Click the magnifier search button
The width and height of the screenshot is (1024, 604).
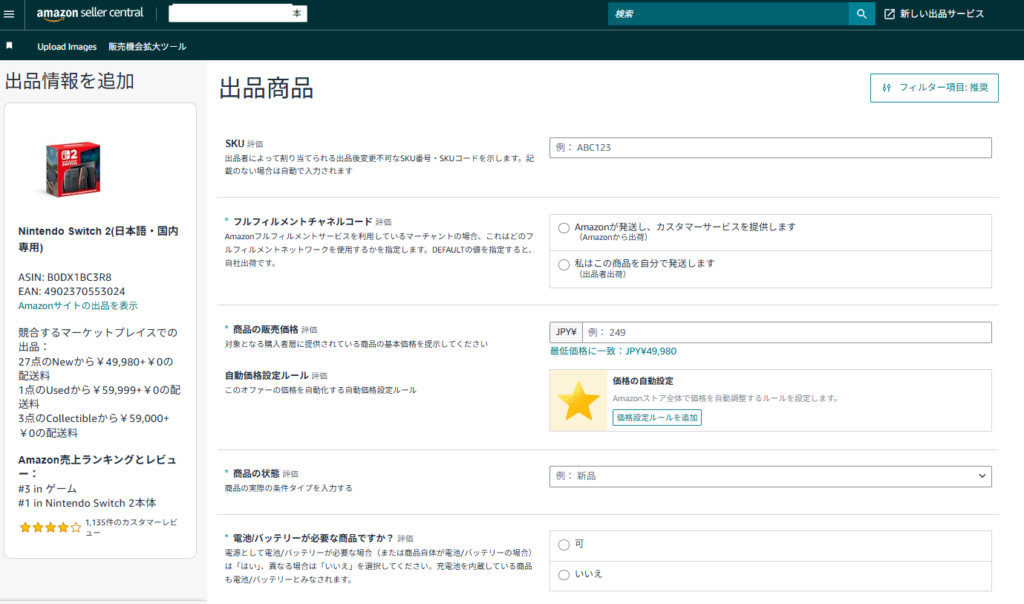(x=861, y=14)
